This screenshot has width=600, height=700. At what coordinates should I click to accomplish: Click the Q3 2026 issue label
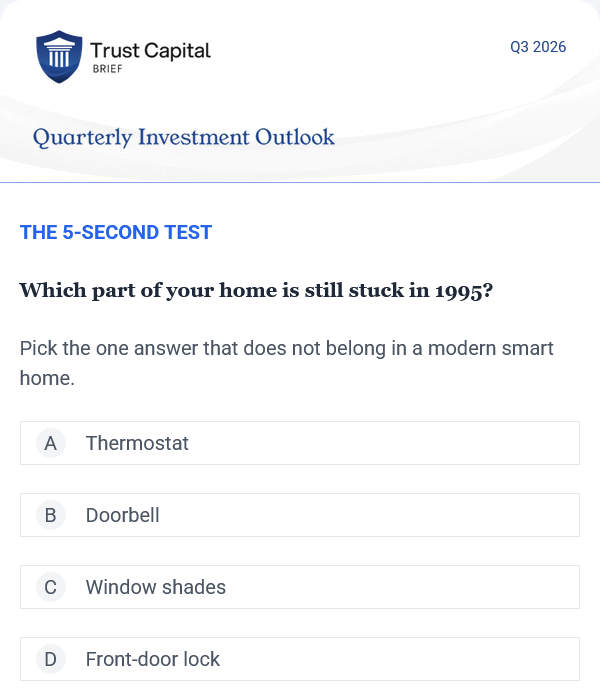(x=538, y=47)
